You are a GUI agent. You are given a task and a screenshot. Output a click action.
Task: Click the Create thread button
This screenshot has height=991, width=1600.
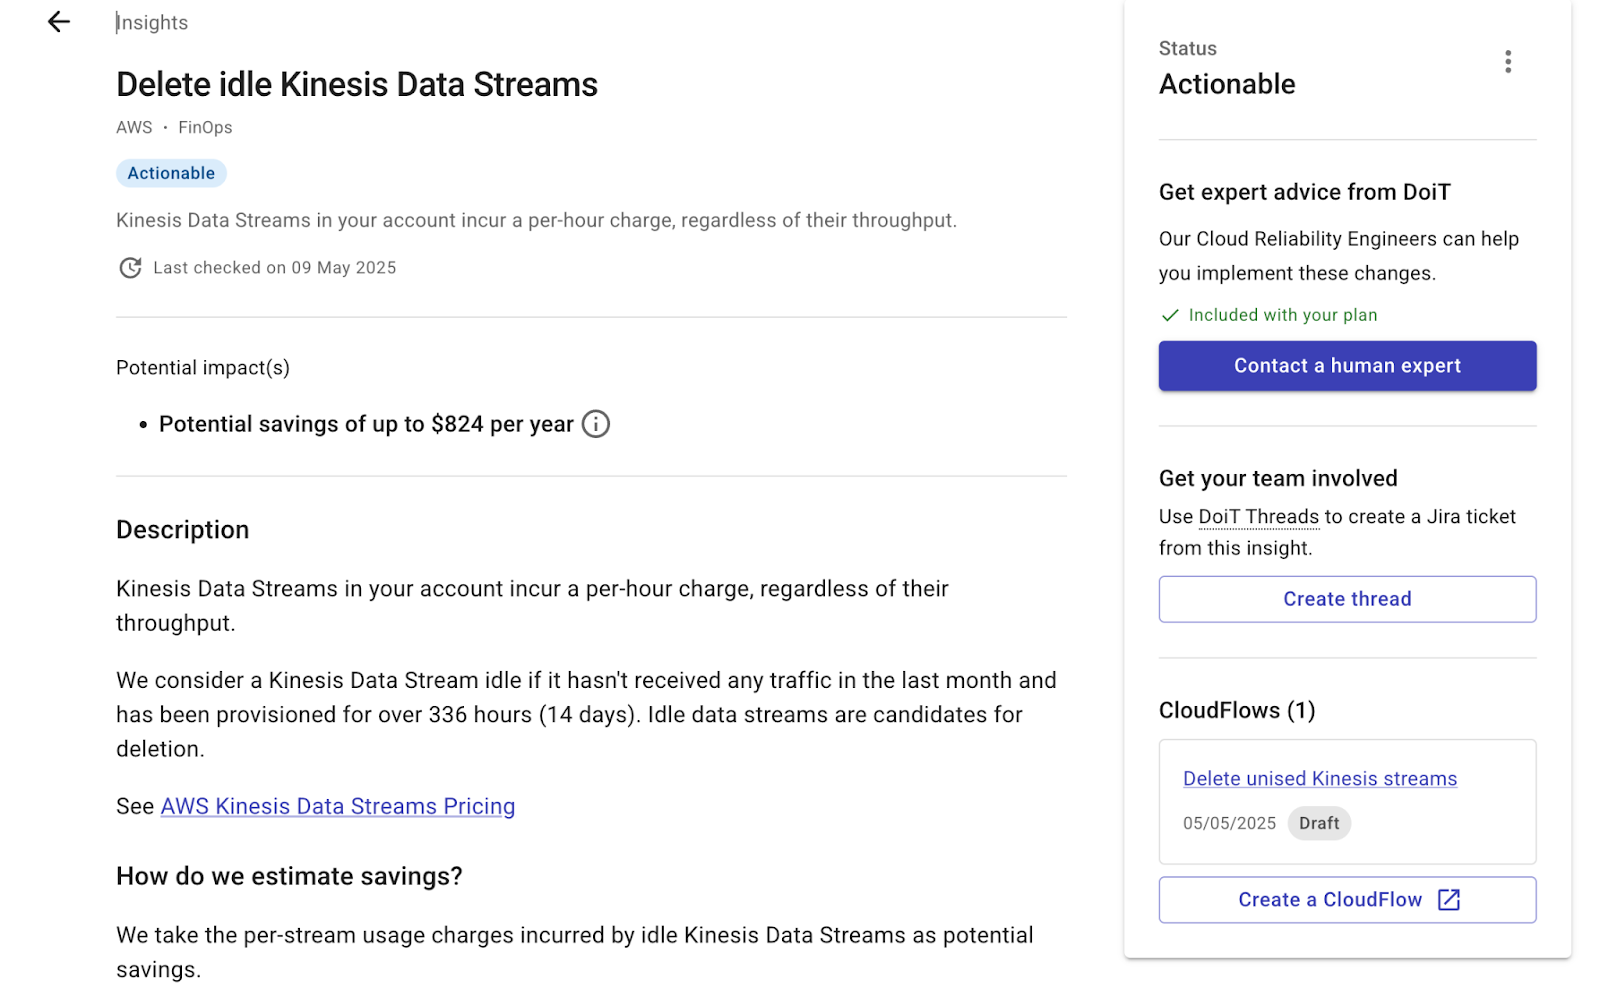[1347, 599]
